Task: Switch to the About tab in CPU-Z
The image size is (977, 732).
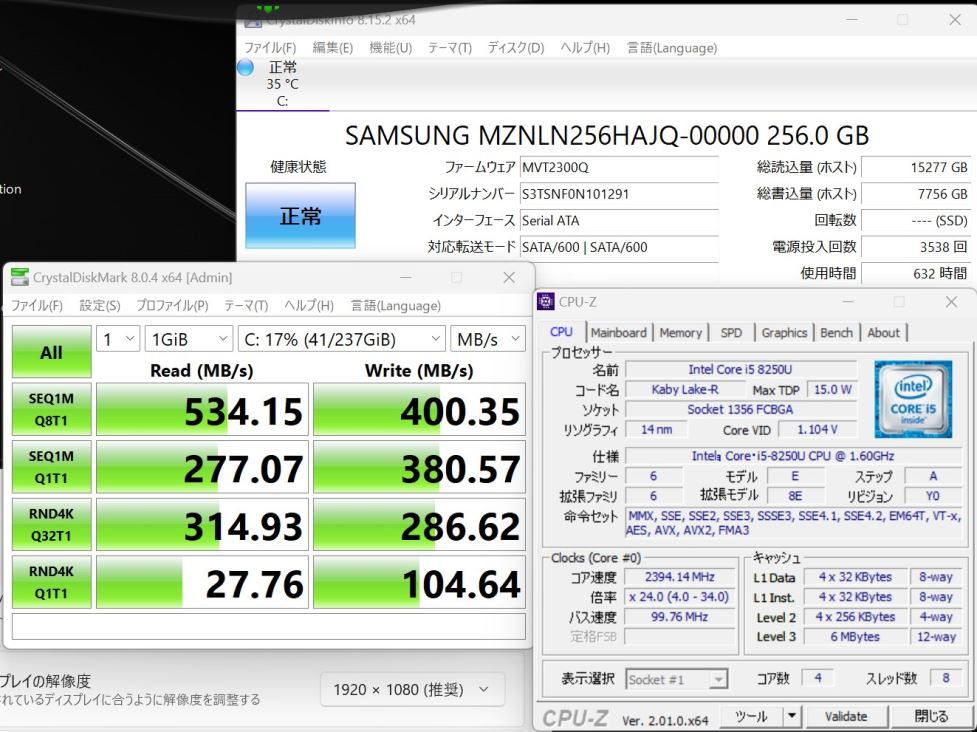Action: (884, 333)
